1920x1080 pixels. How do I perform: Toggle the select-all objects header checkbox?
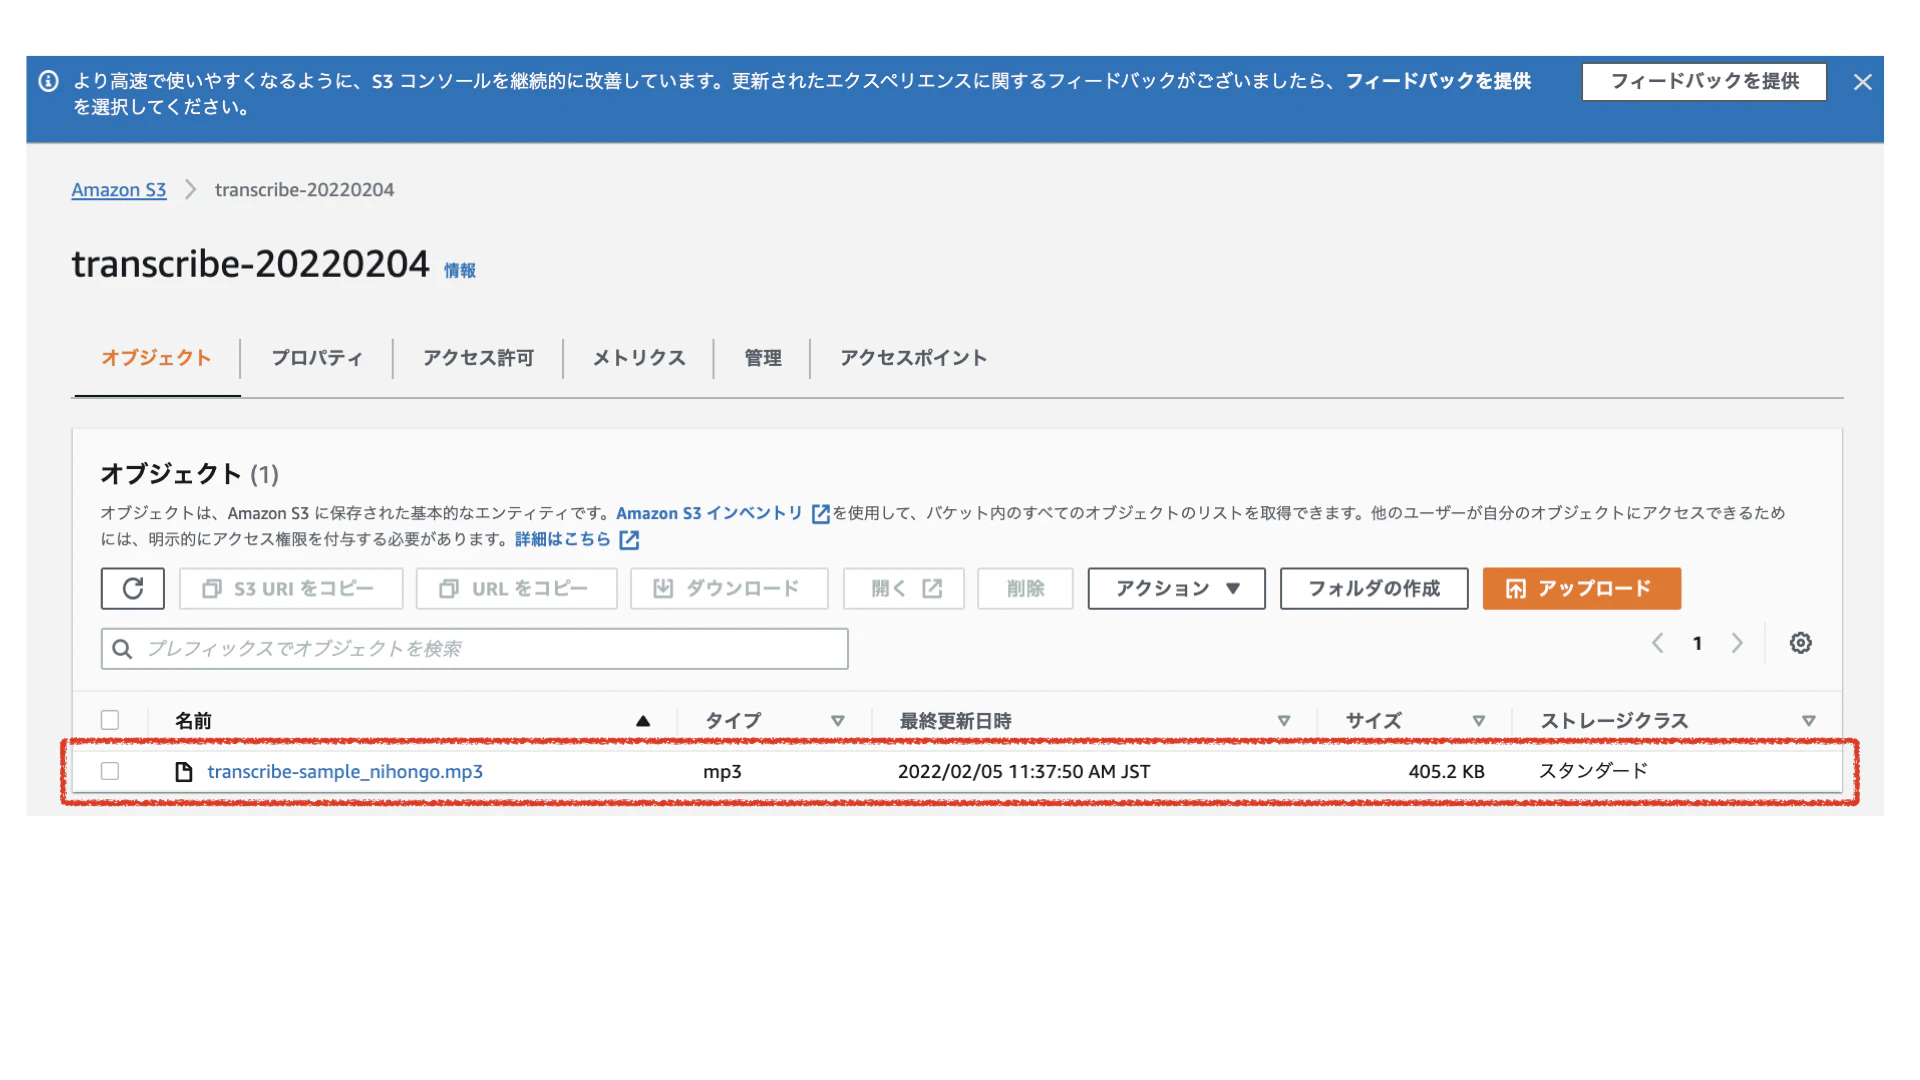(x=110, y=720)
